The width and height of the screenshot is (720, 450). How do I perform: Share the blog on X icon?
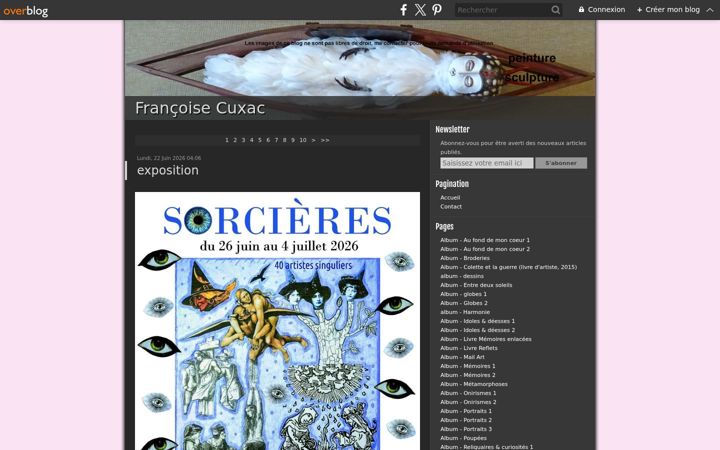420,10
